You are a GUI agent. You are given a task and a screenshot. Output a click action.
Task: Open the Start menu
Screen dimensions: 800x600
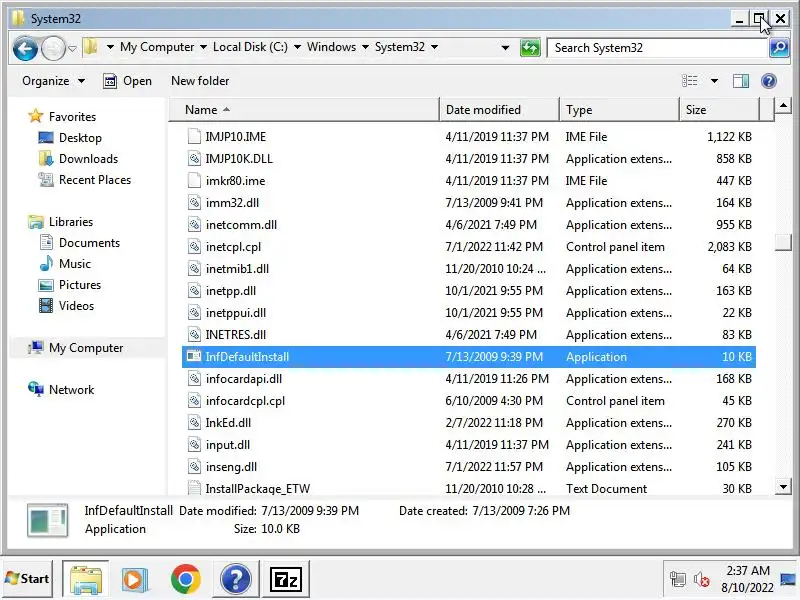[28, 579]
